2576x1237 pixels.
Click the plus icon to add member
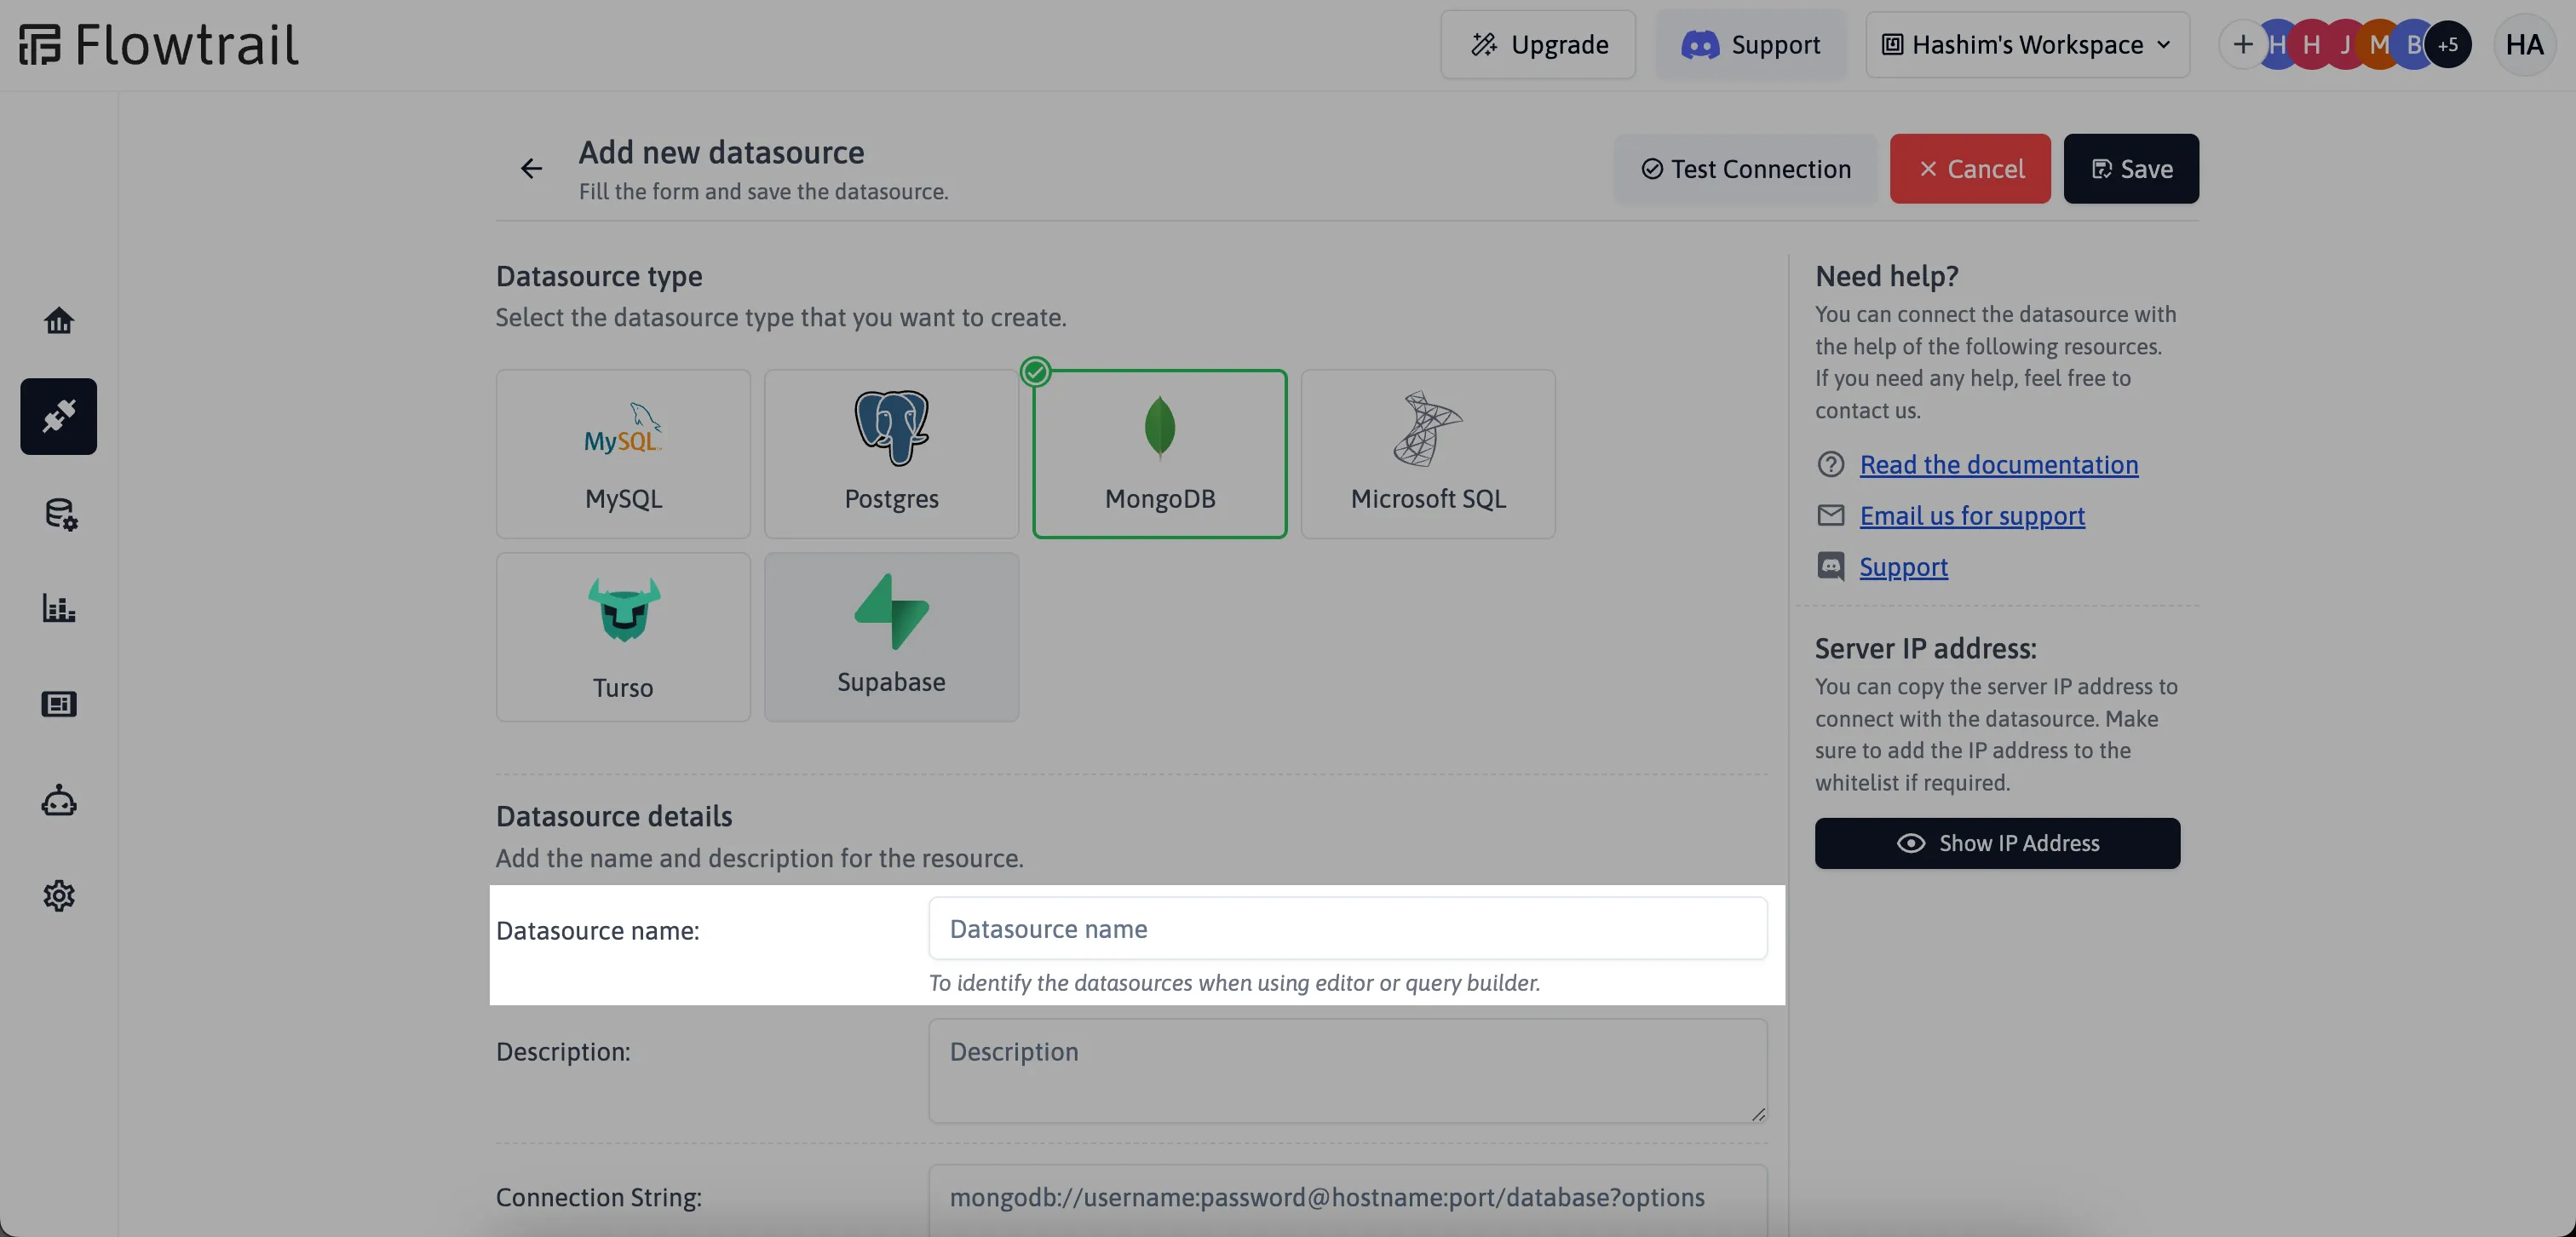(2242, 44)
